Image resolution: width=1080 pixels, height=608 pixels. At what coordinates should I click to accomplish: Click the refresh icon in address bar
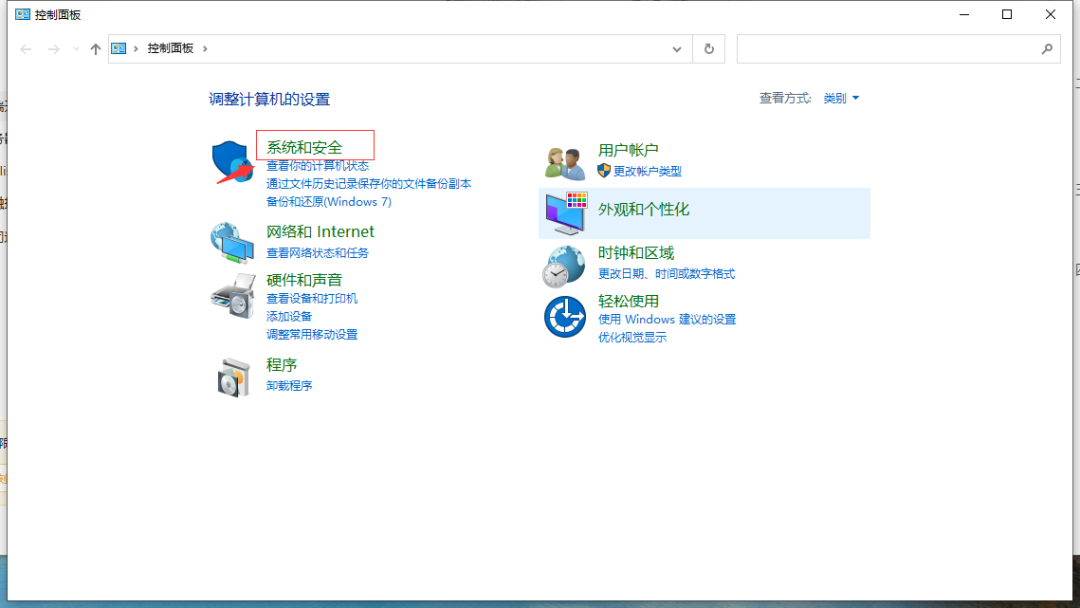point(708,48)
